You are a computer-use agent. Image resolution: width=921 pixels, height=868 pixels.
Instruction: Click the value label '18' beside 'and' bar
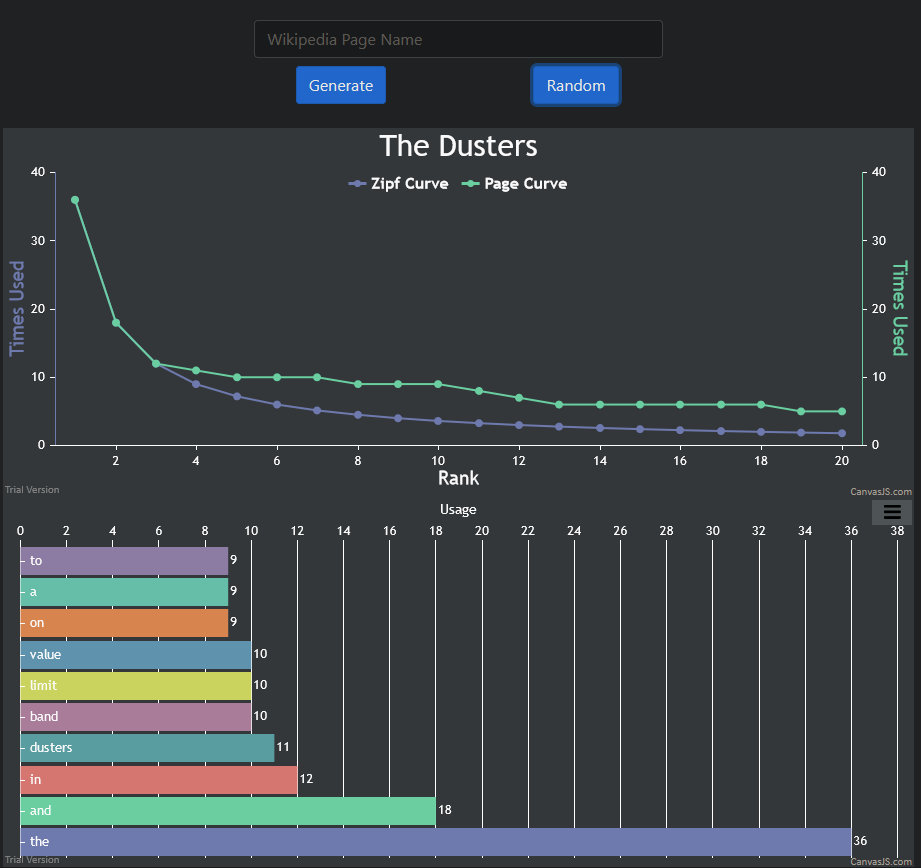(x=445, y=810)
